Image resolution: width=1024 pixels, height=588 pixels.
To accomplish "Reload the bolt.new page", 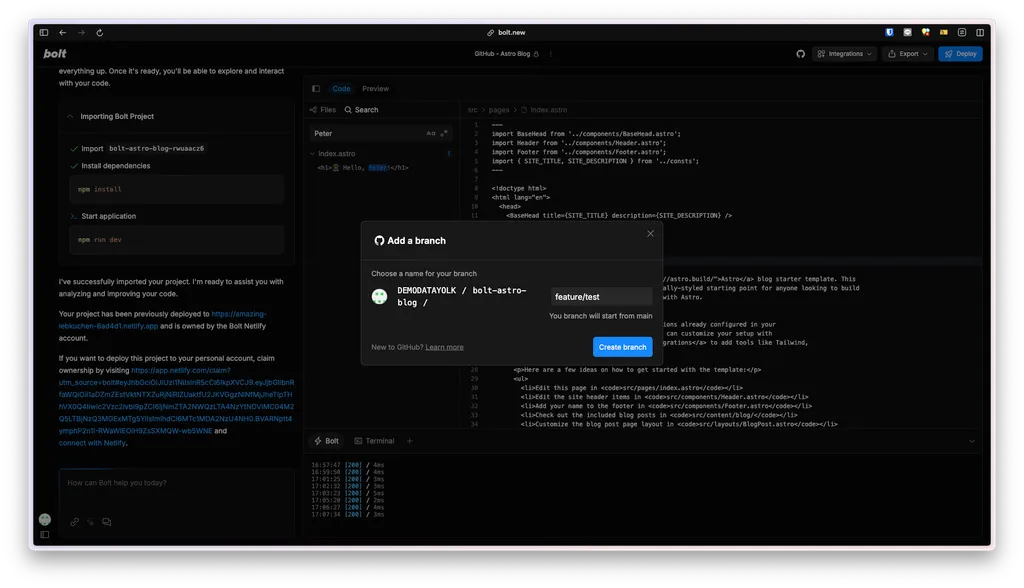I will pyautogui.click(x=99, y=33).
